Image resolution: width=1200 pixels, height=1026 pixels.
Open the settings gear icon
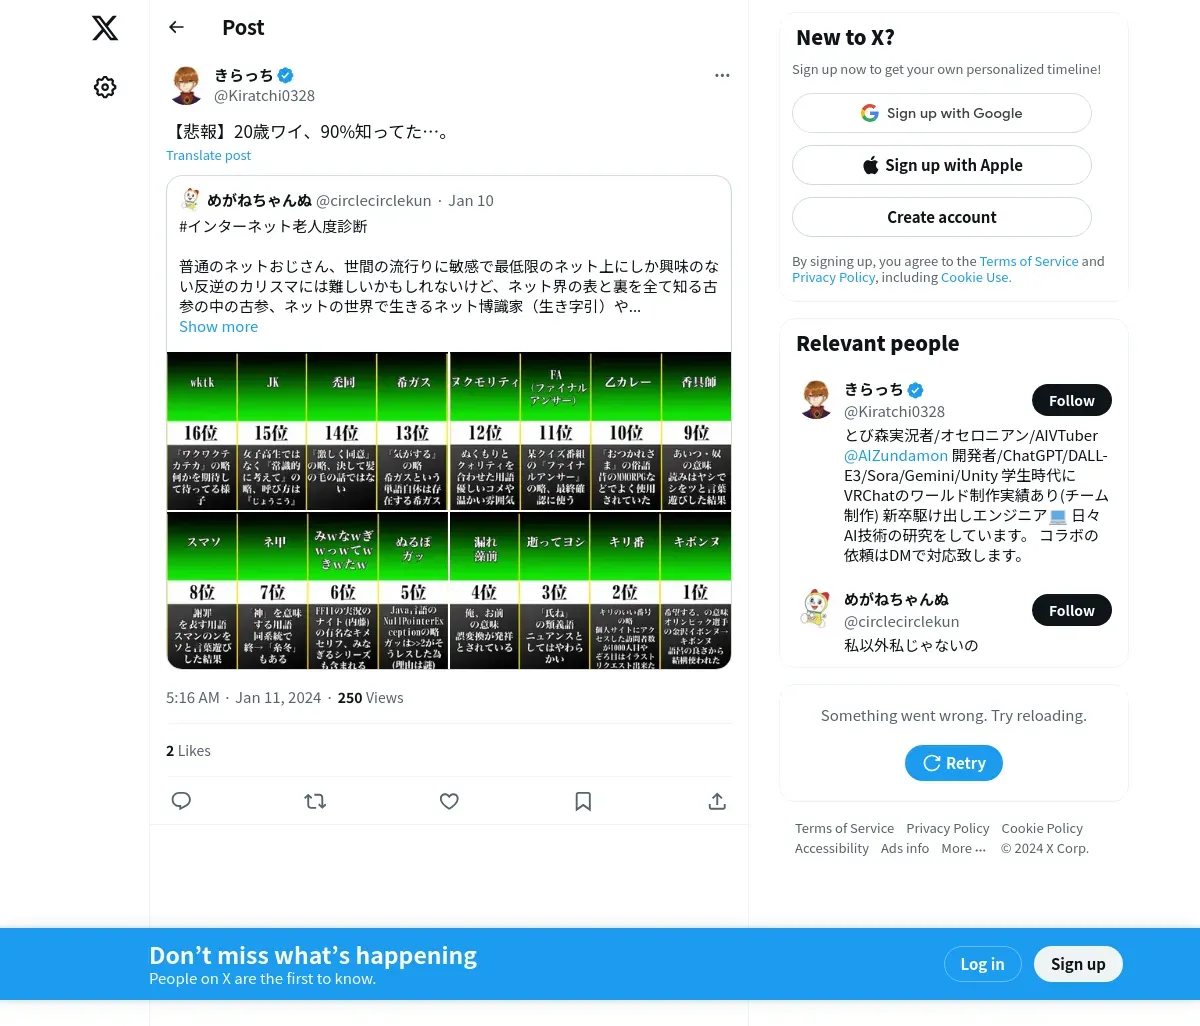105,87
